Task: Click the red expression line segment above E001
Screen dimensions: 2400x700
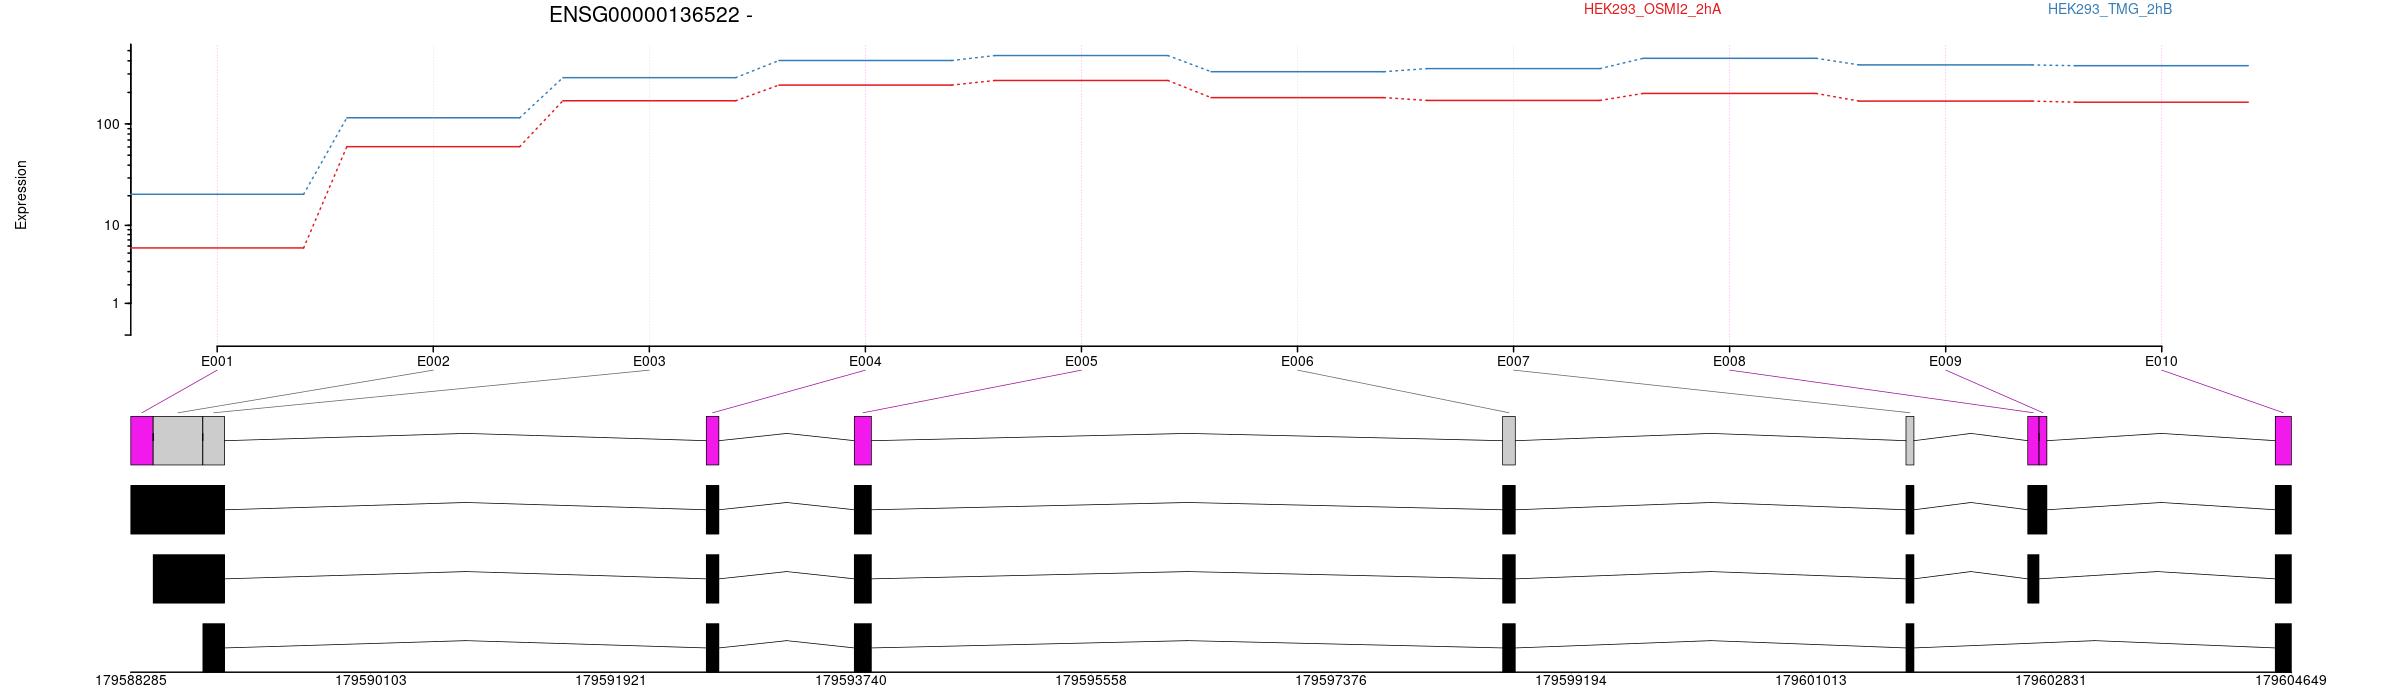Action: pyautogui.click(x=217, y=248)
